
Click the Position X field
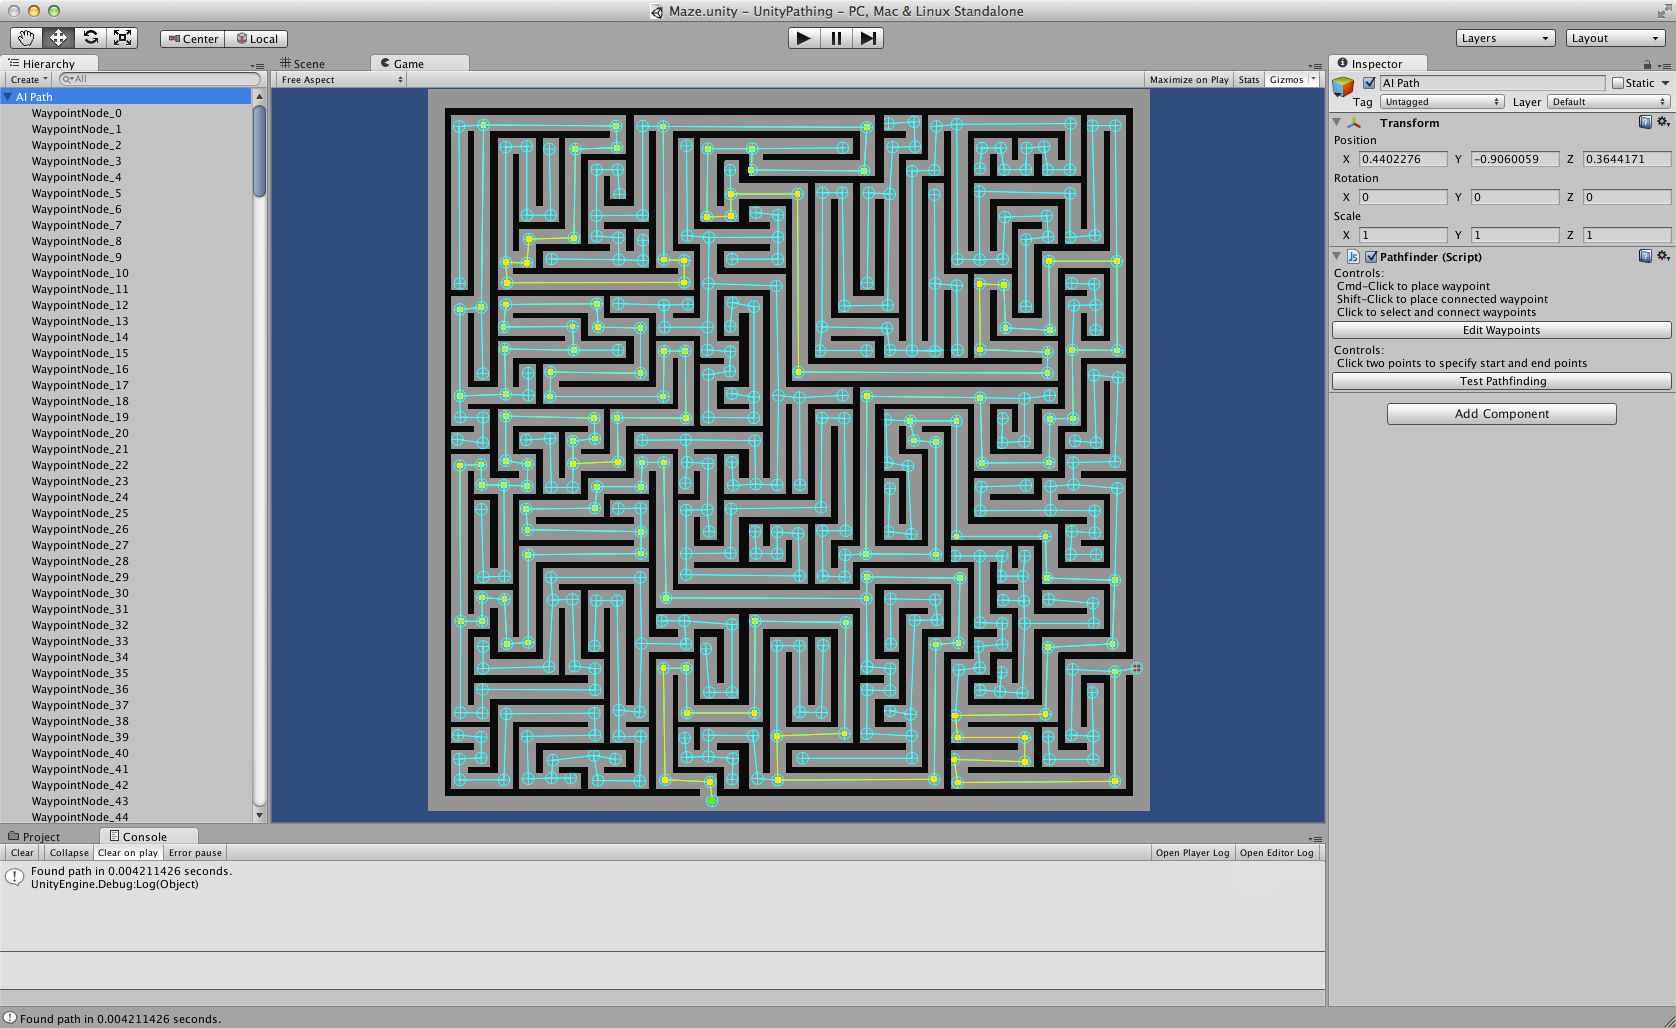click(x=1403, y=159)
